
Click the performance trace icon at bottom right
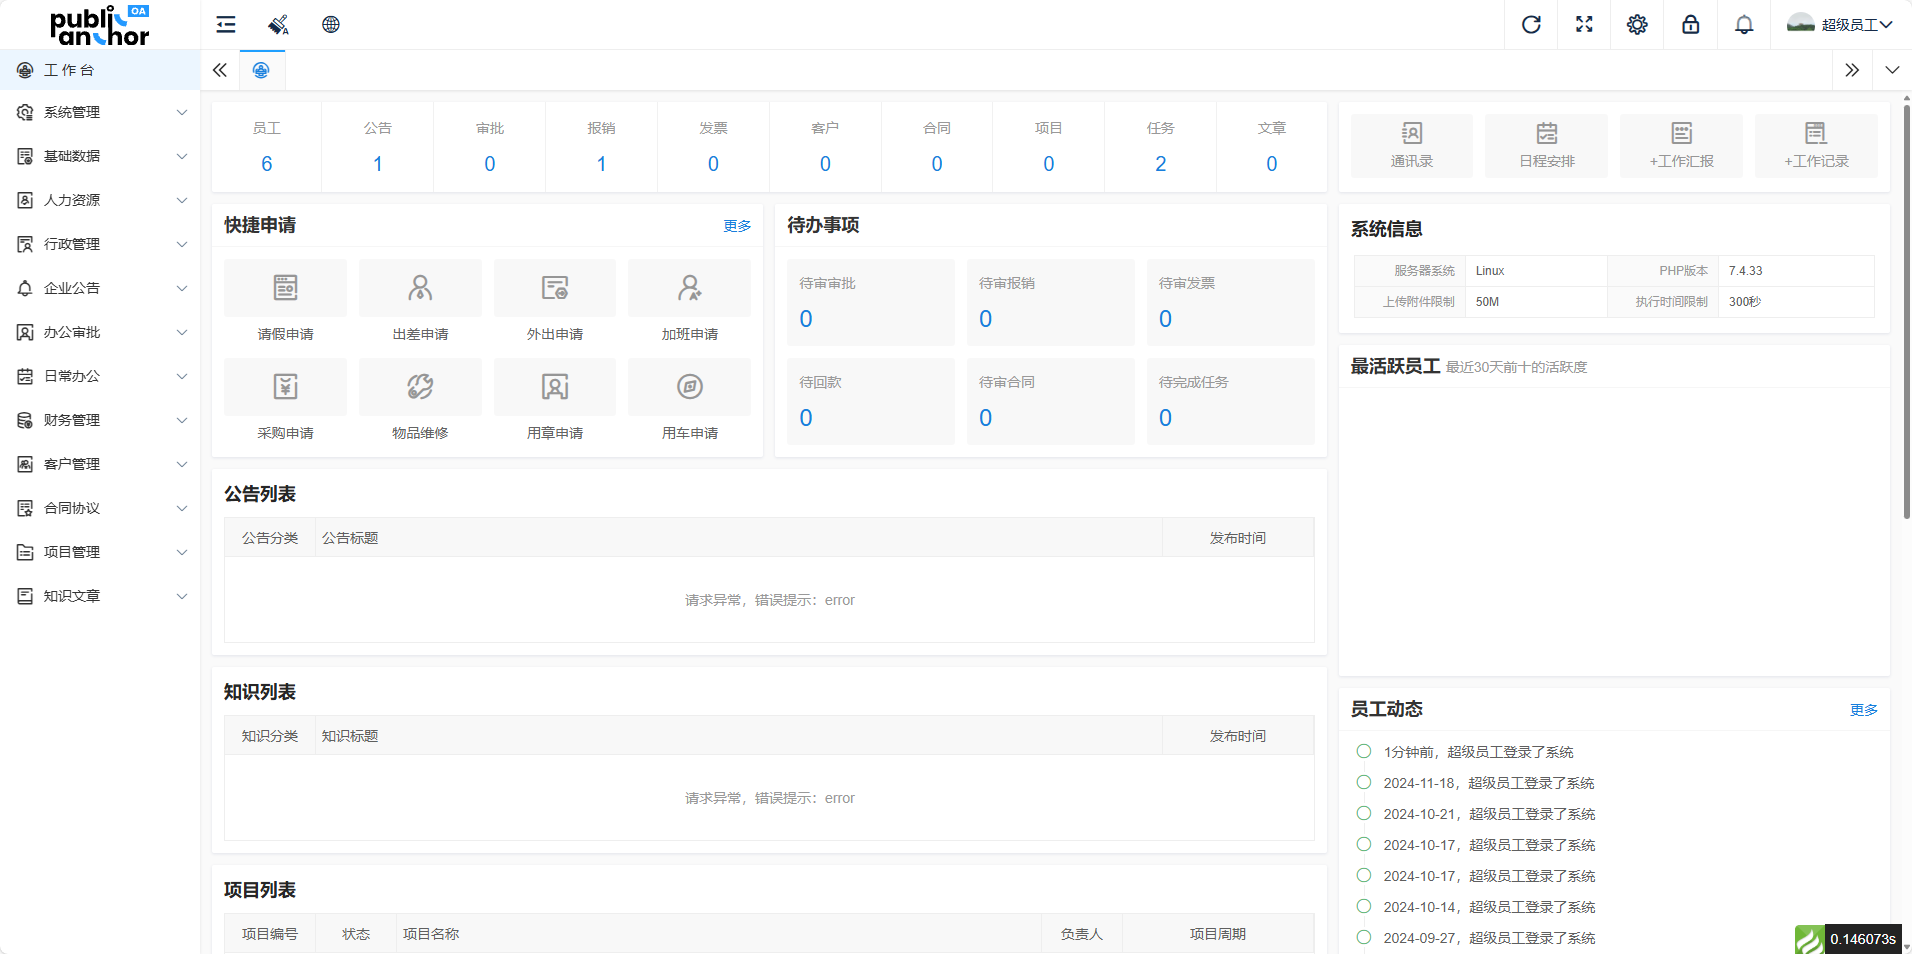1809,939
